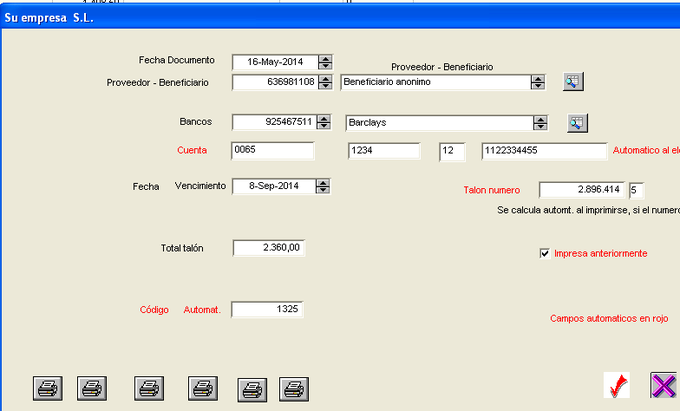Focus the Vencimiento date field 8-Sep-2014

coord(274,186)
